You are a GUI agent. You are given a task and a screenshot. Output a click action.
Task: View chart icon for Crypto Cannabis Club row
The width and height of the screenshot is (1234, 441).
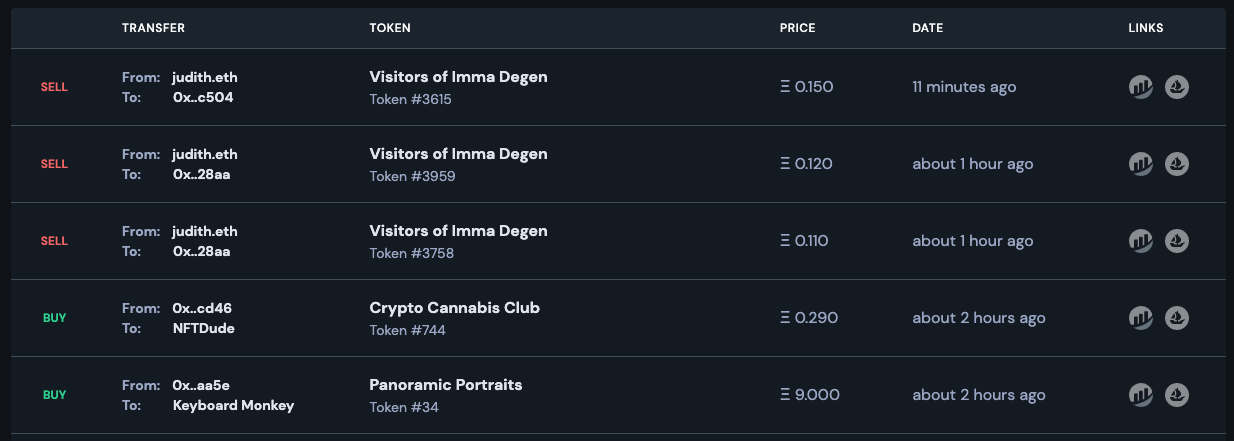(1141, 318)
